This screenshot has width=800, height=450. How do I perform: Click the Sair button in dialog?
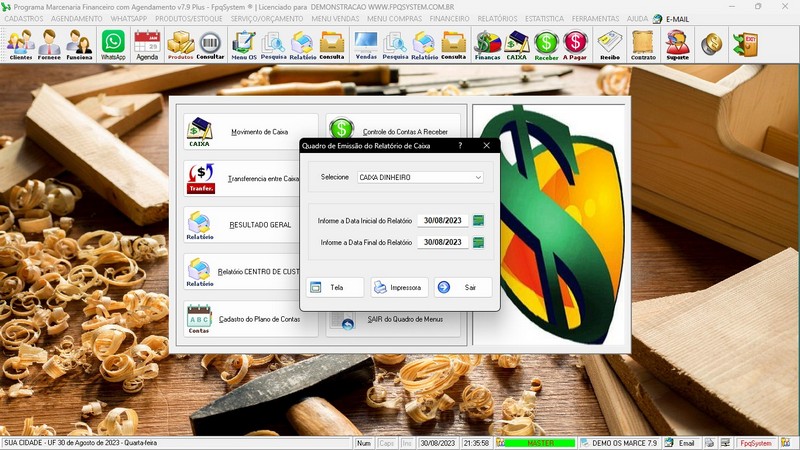pyautogui.click(x=463, y=288)
